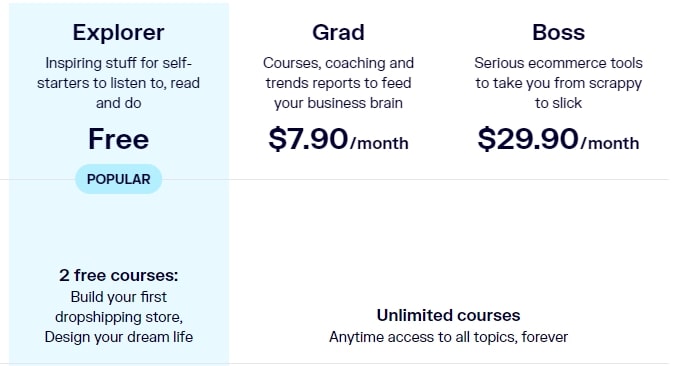Click 'Design your dream life' course text
This screenshot has width=688, height=366.
[118, 337]
